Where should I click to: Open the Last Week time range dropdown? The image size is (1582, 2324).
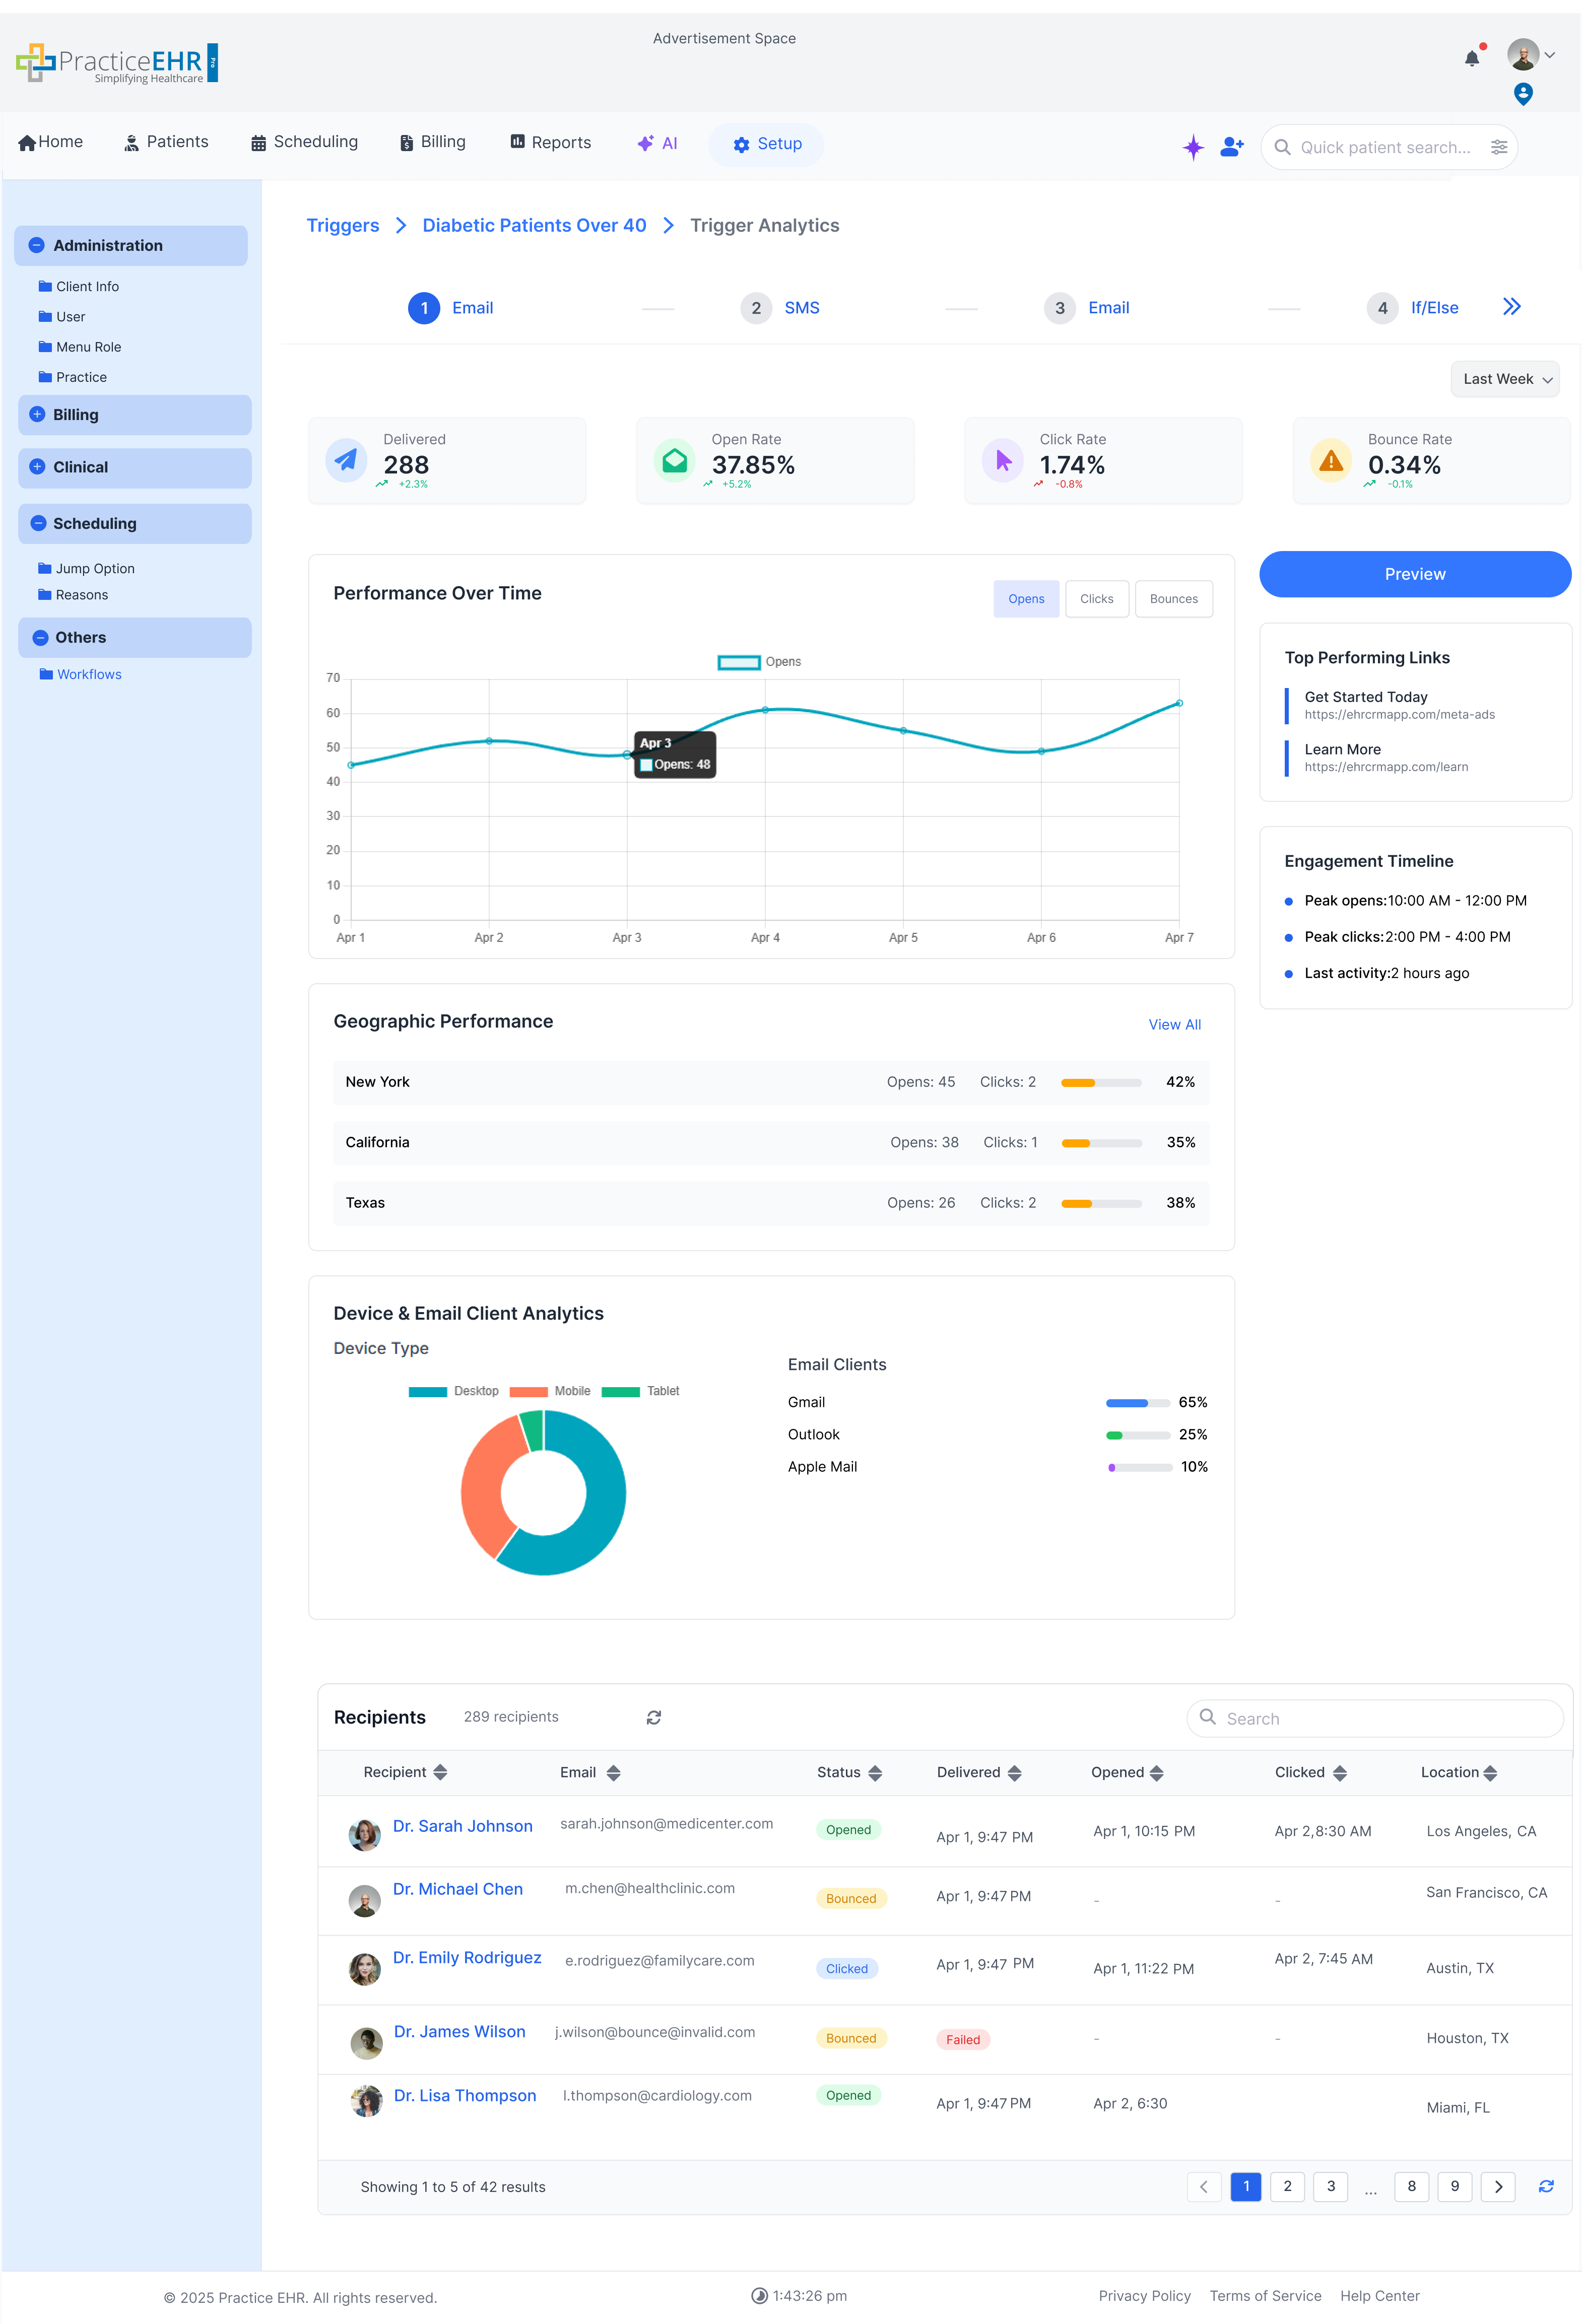[1504, 379]
